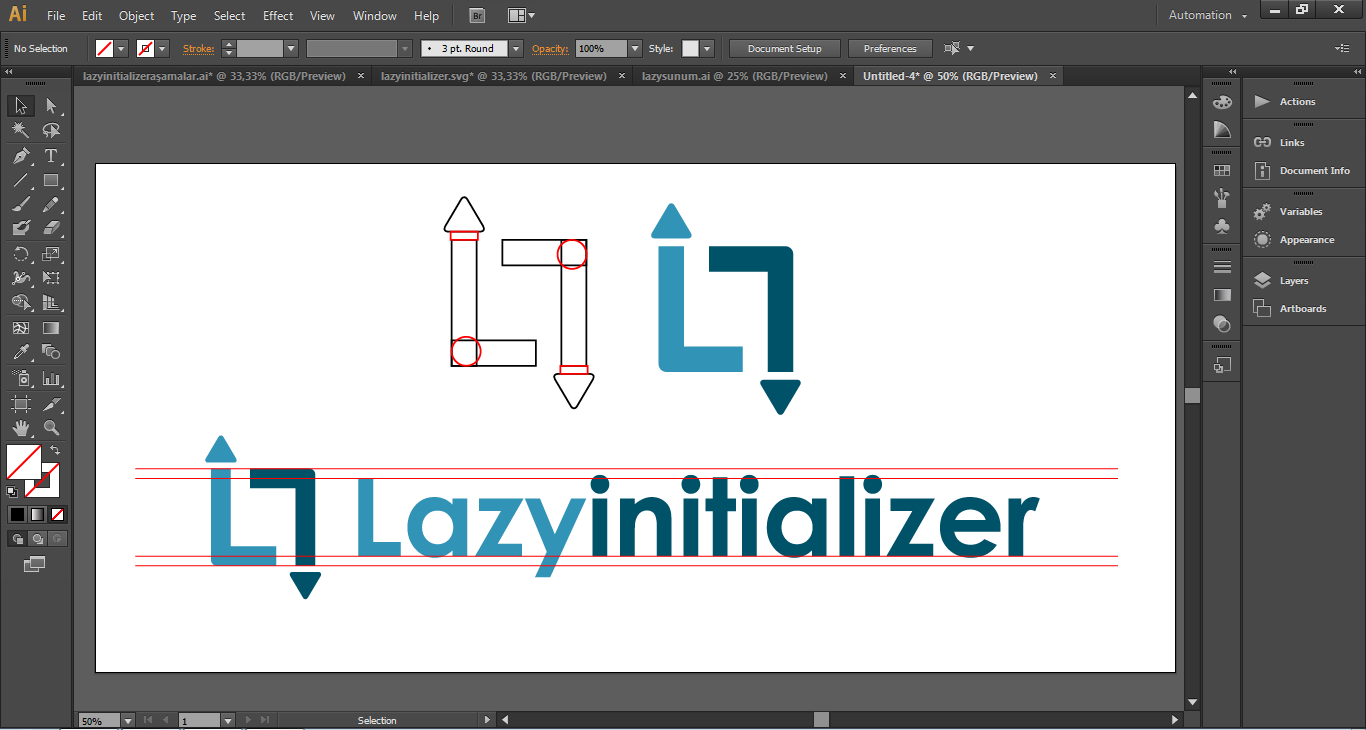Open the 3 pt. Round brush dropdown
This screenshot has width=1366, height=730.
point(516,48)
